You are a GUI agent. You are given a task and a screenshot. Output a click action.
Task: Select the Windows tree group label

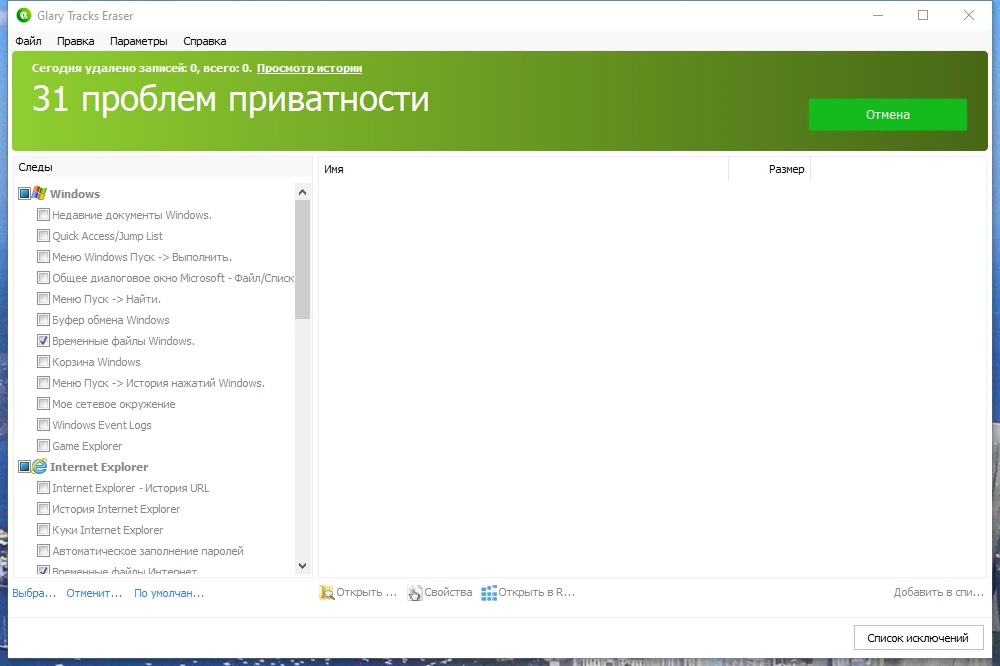(x=75, y=194)
